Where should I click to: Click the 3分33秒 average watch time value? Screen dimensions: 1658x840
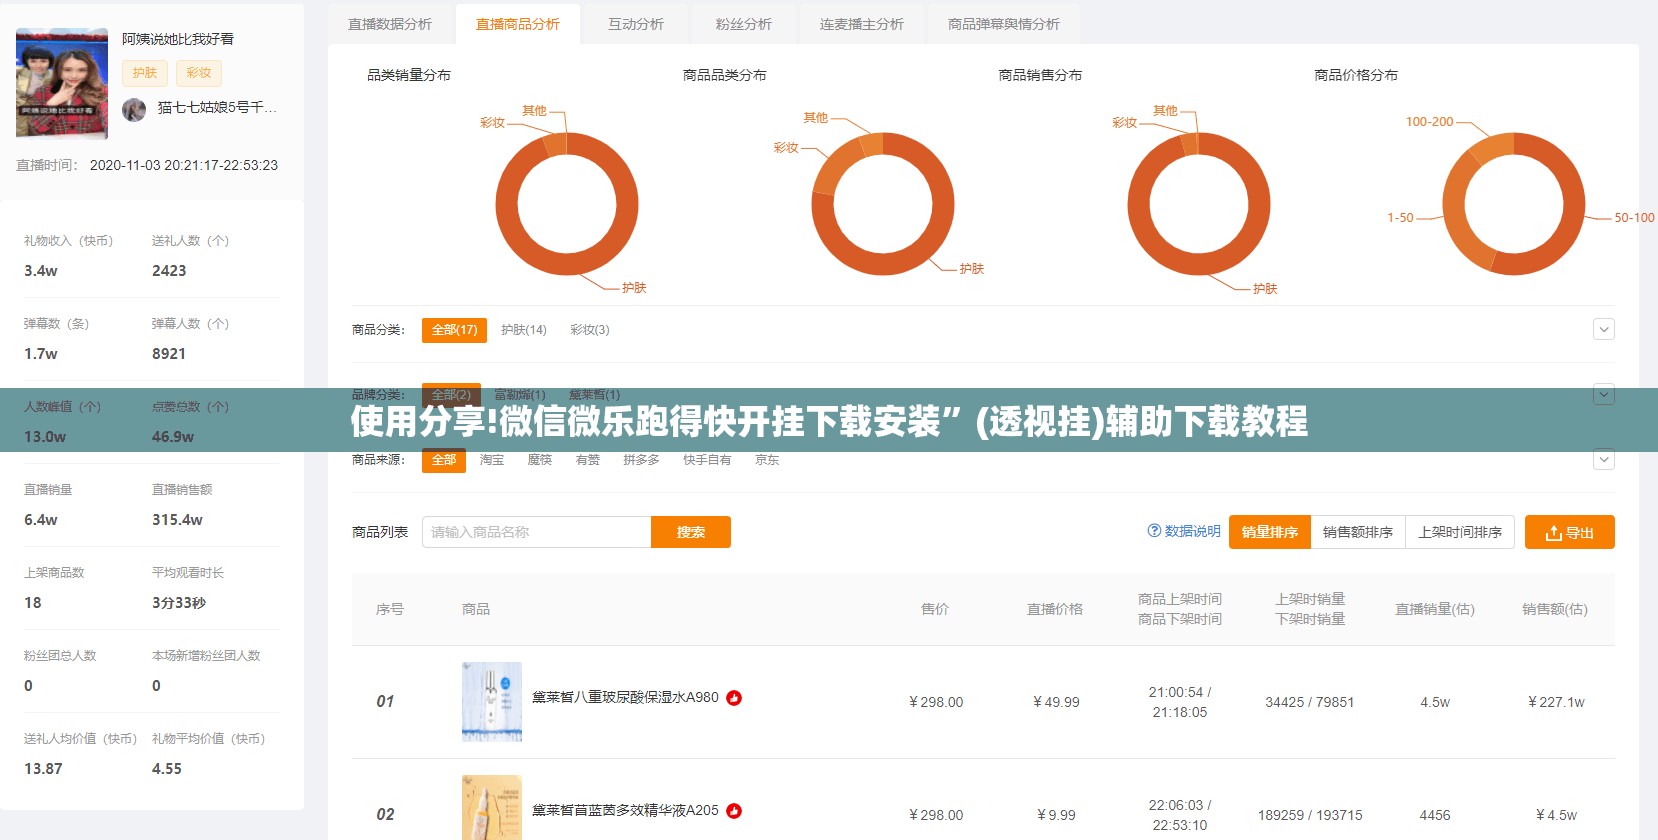[x=179, y=603]
